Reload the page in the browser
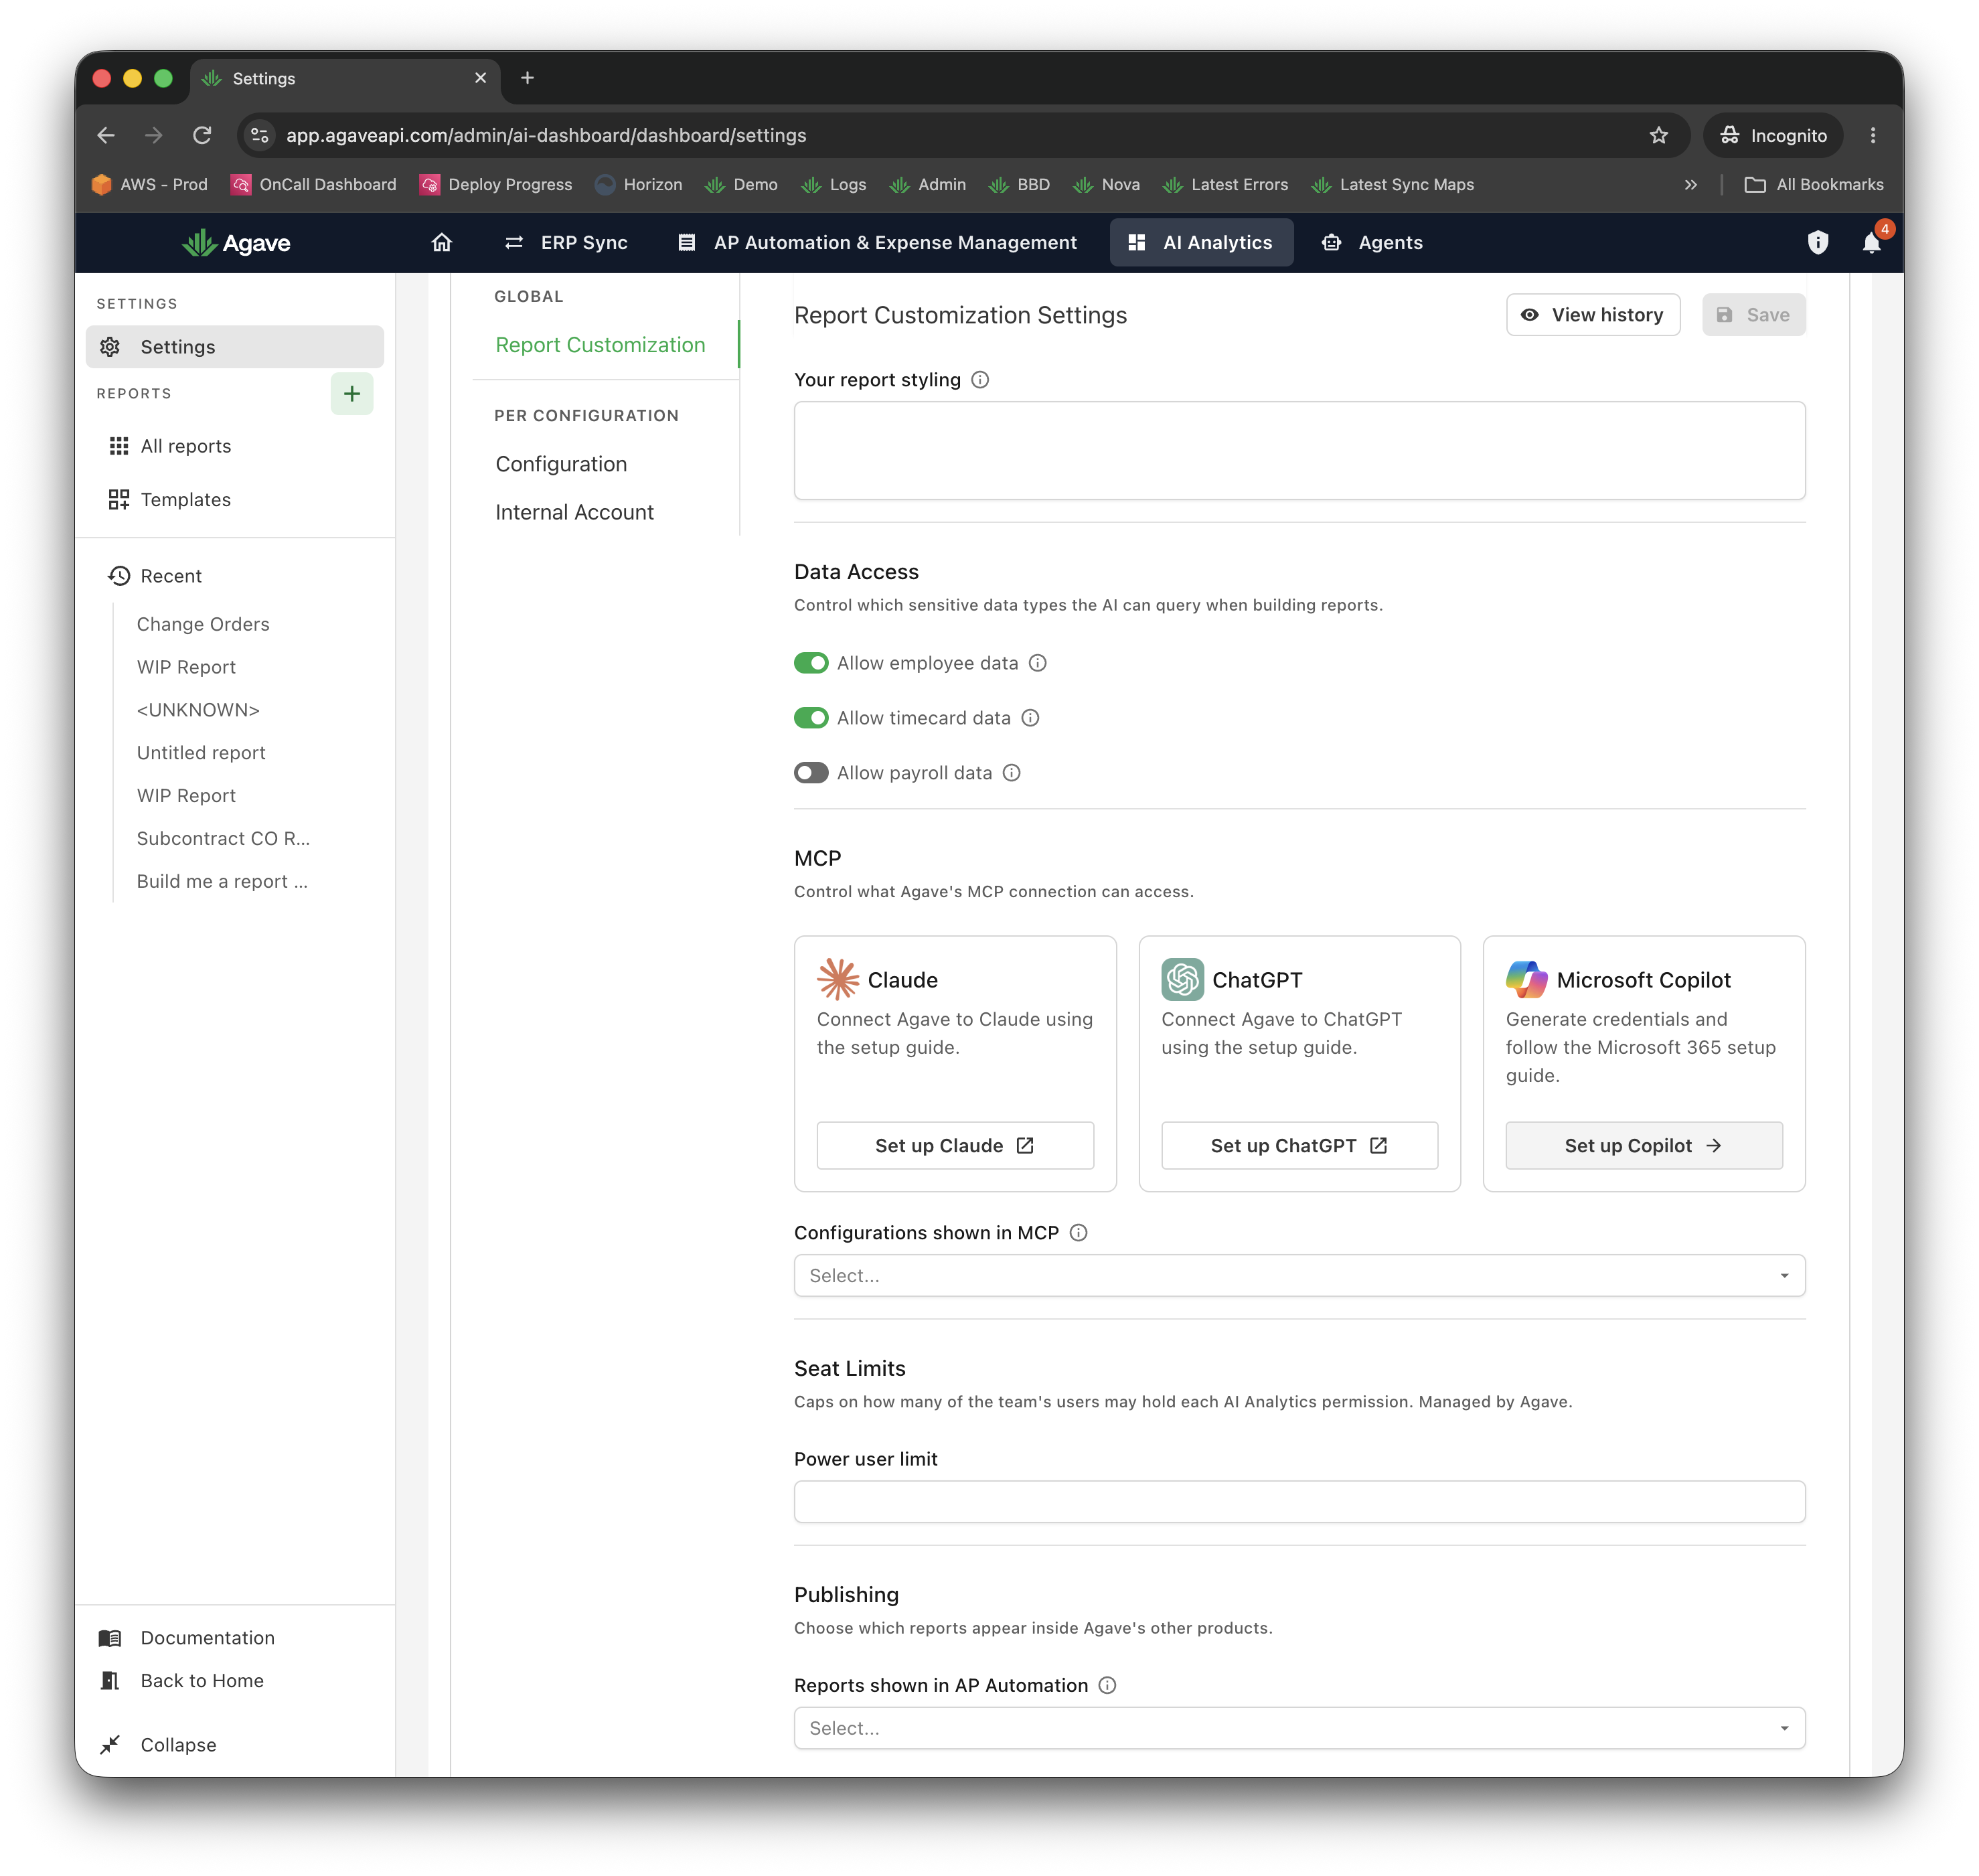The width and height of the screenshot is (1979, 1876). pyautogui.click(x=202, y=135)
